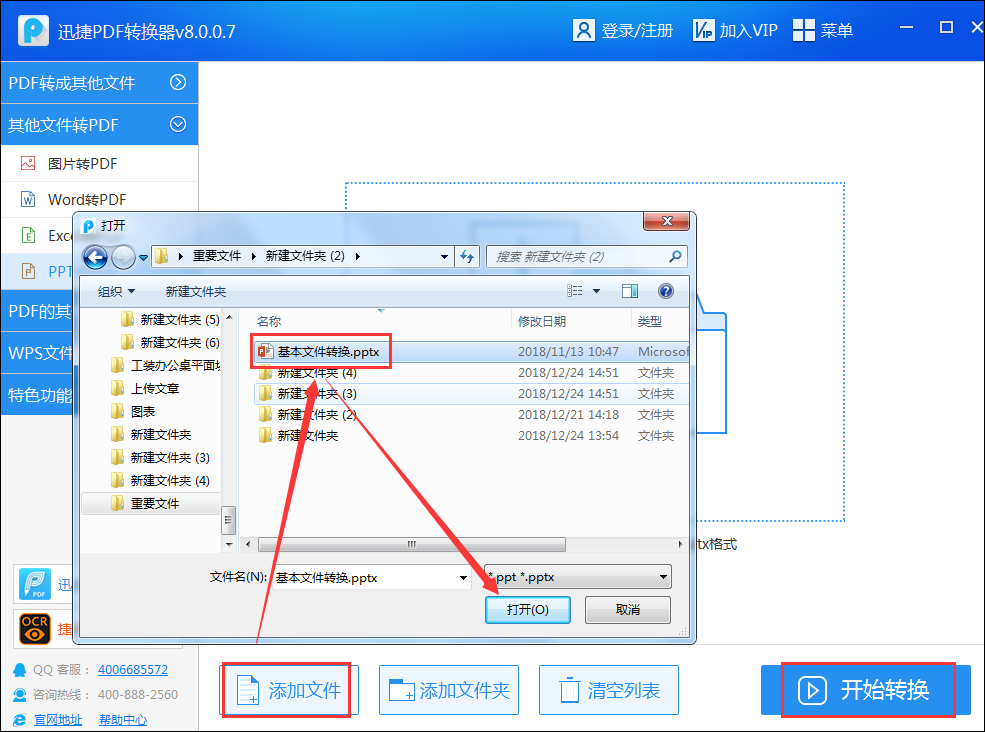Image resolution: width=985 pixels, height=732 pixels.
Task: Click the refresh button beside address bar
Action: click(x=467, y=256)
